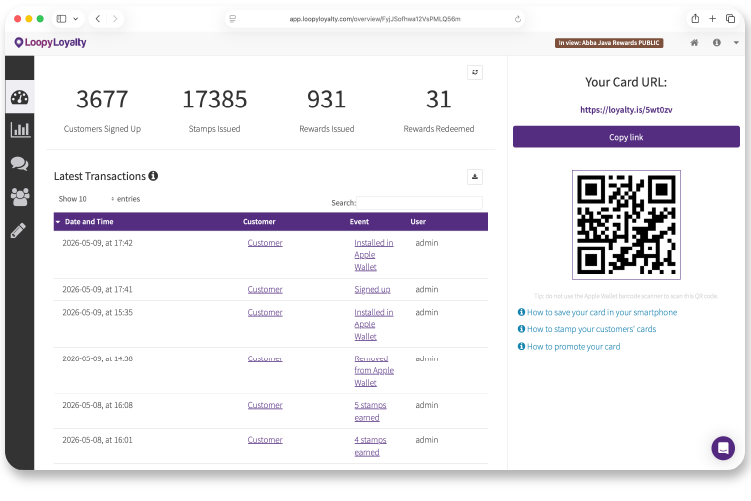Toggle the browser sidebar icon
Viewport: 751px width, 501px height.
click(61, 19)
